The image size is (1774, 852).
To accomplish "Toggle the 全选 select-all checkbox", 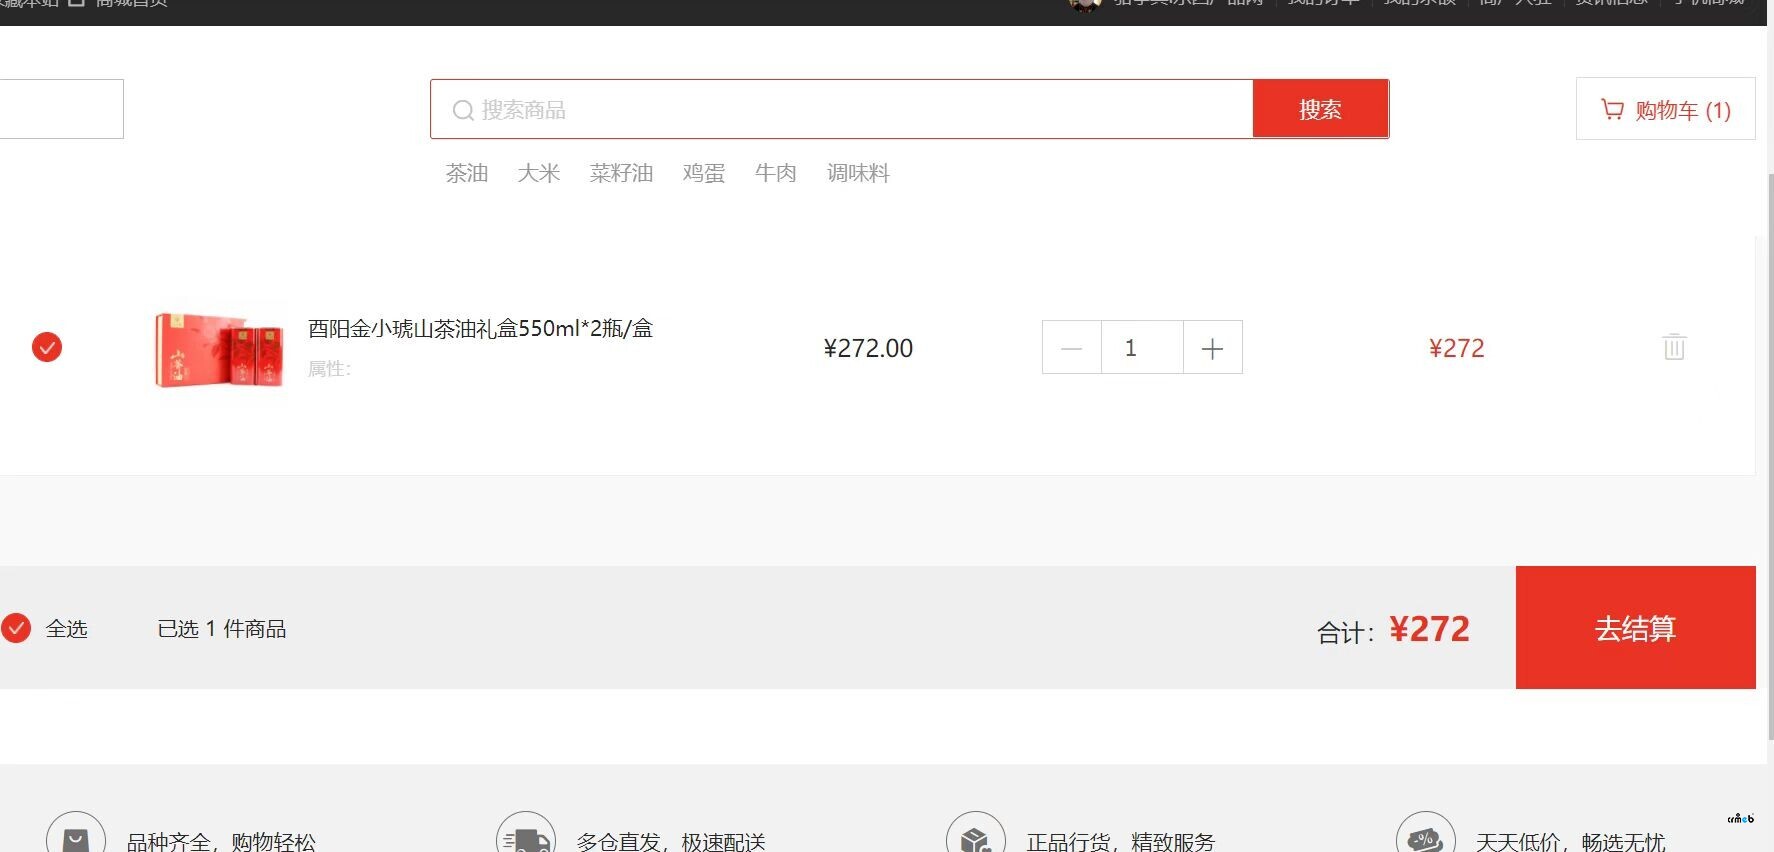I will tap(16, 628).
